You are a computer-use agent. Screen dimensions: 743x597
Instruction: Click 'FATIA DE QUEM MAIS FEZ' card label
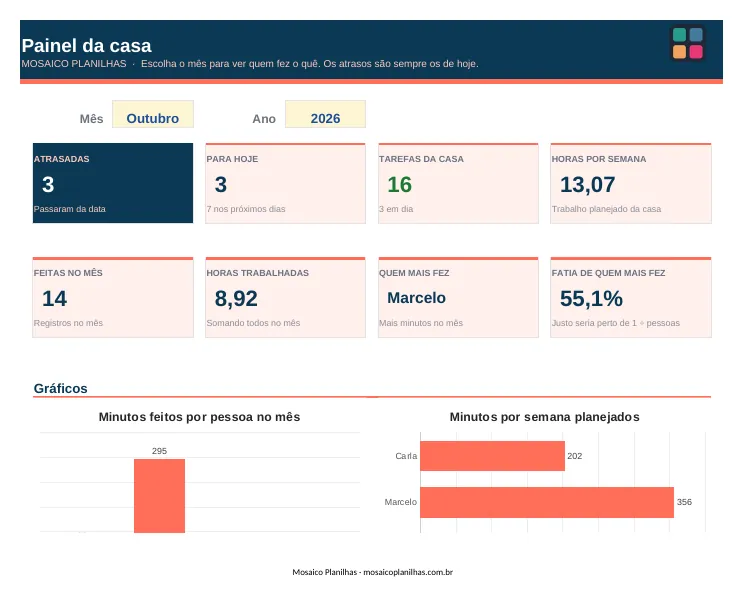[608, 273]
